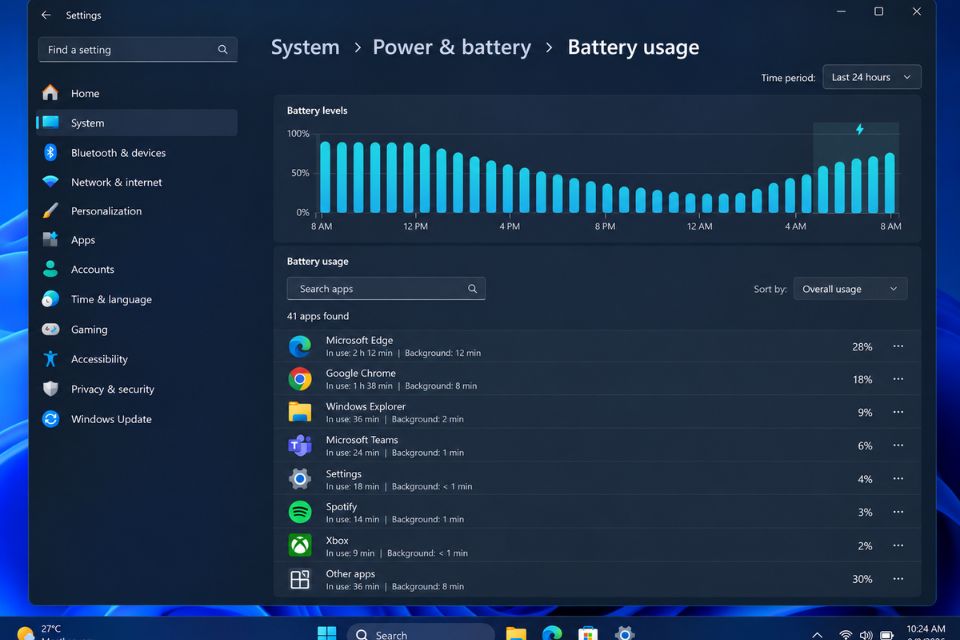This screenshot has width=960, height=640.
Task: Open Network & internet settings
Action: click(x=137, y=182)
